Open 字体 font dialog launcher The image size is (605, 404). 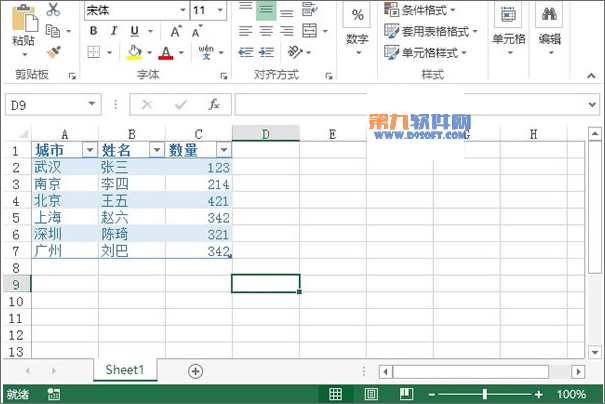223,76
